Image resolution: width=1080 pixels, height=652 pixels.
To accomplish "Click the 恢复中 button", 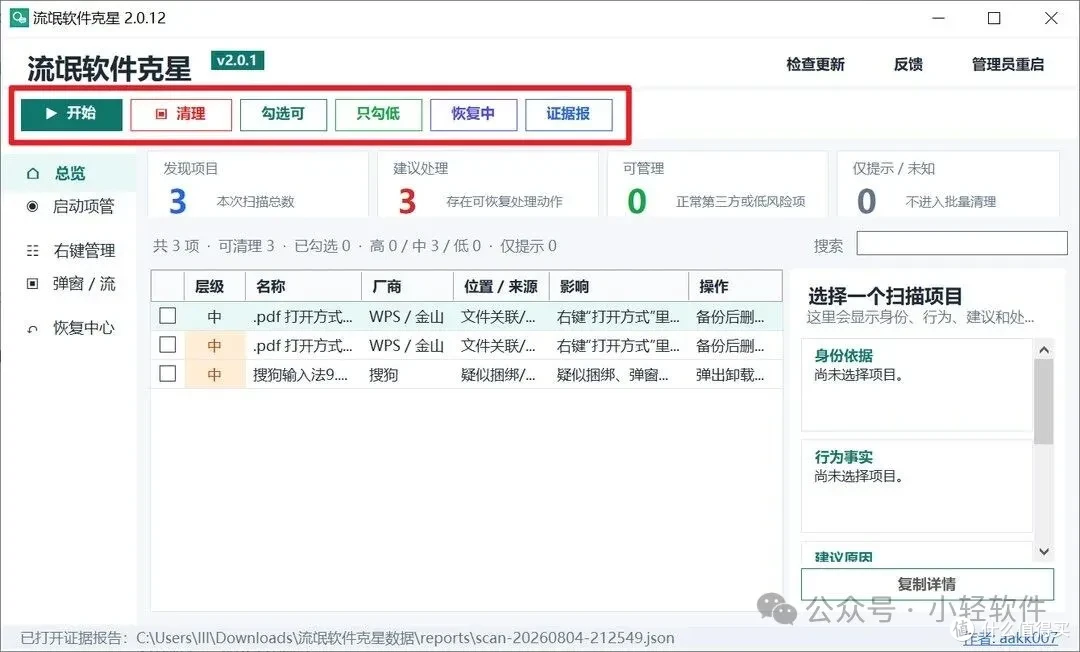I will point(473,114).
